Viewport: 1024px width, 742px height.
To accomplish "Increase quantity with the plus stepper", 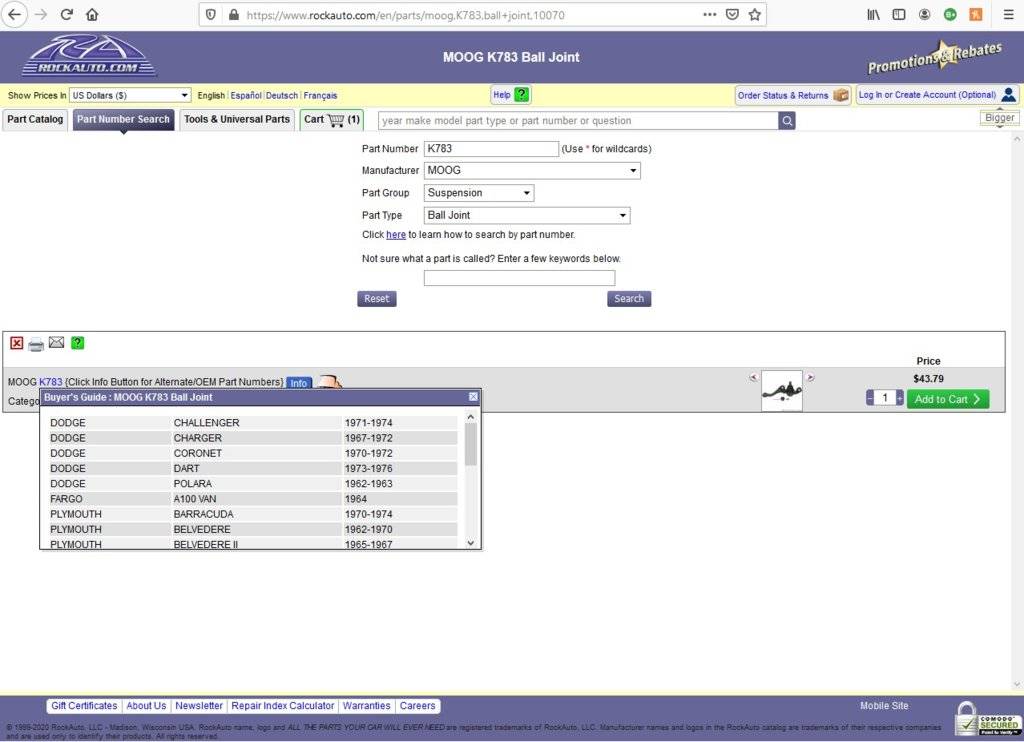I will point(900,398).
